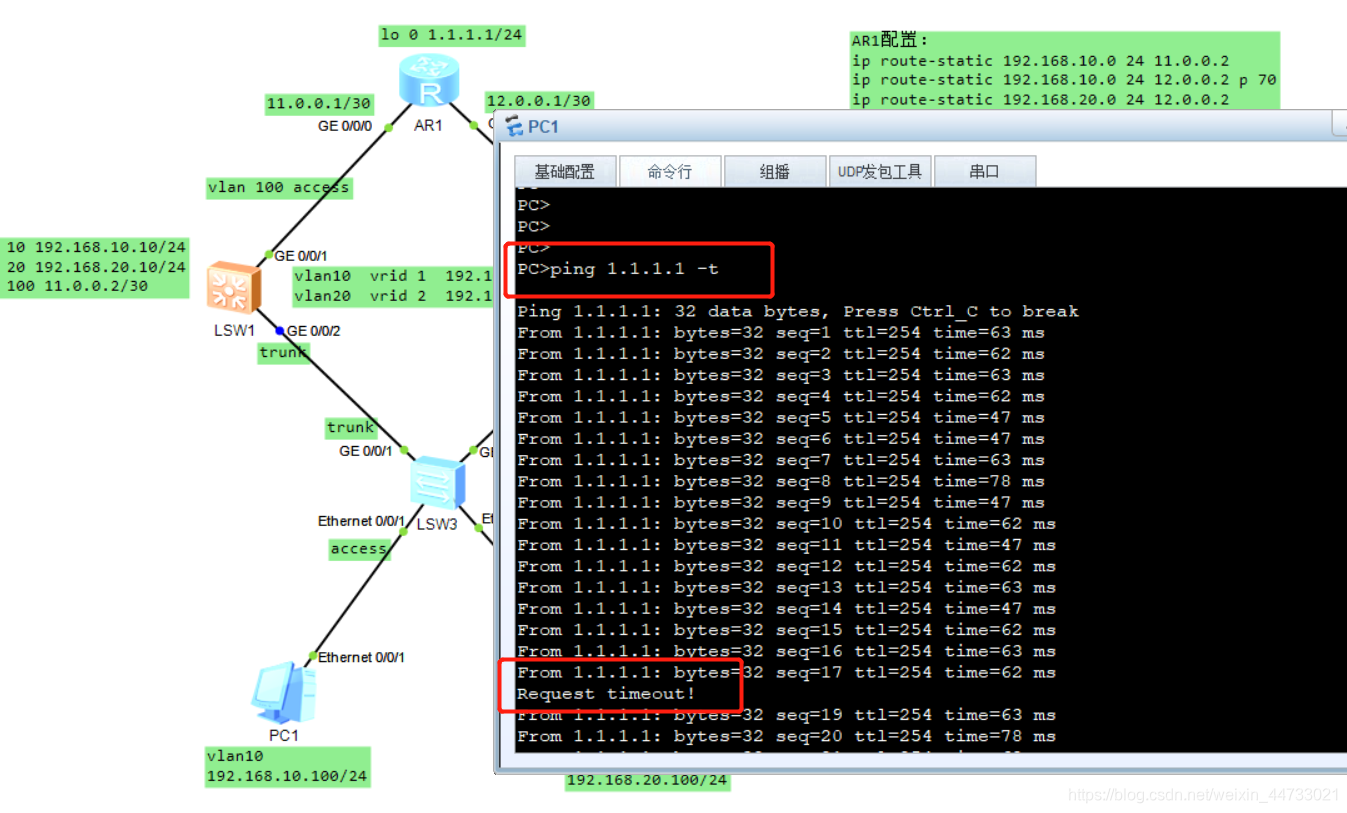Click the 'Press Ctrl_C to break' ping header line
The width and height of the screenshot is (1347, 813).
click(x=797, y=311)
